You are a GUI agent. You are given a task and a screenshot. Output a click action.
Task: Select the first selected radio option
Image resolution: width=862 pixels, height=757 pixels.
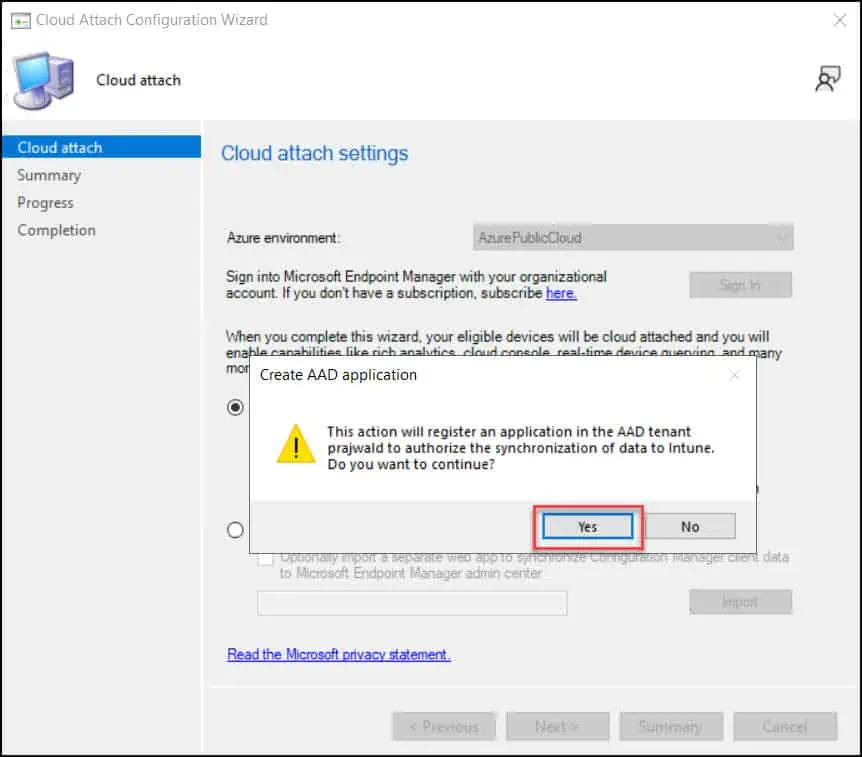click(x=235, y=407)
